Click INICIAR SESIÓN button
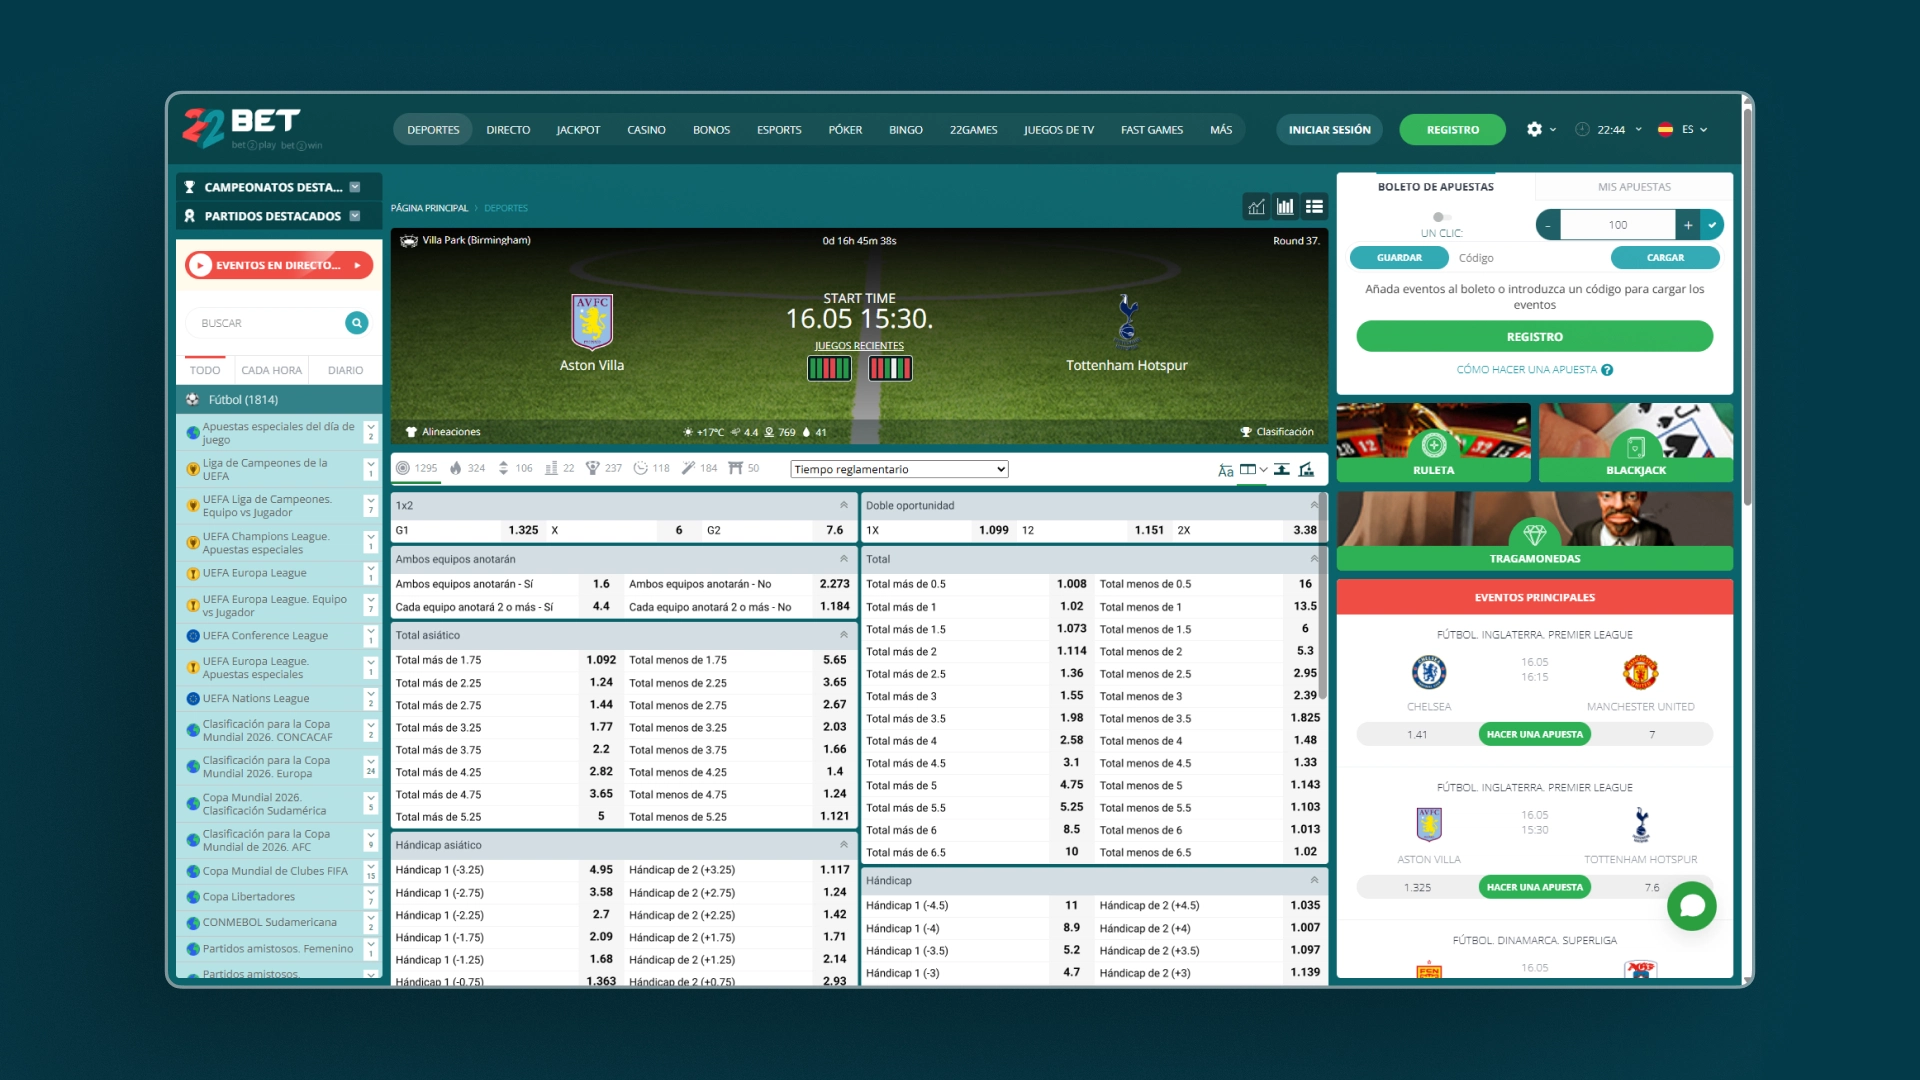Screen dimensions: 1920x1080 click(1329, 130)
